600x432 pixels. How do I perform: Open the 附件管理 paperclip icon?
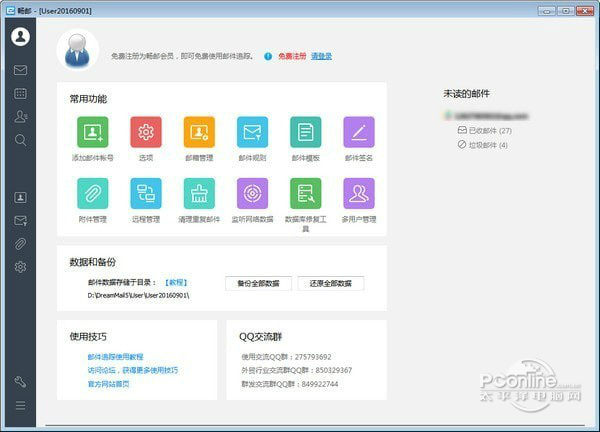pyautogui.click(x=93, y=193)
